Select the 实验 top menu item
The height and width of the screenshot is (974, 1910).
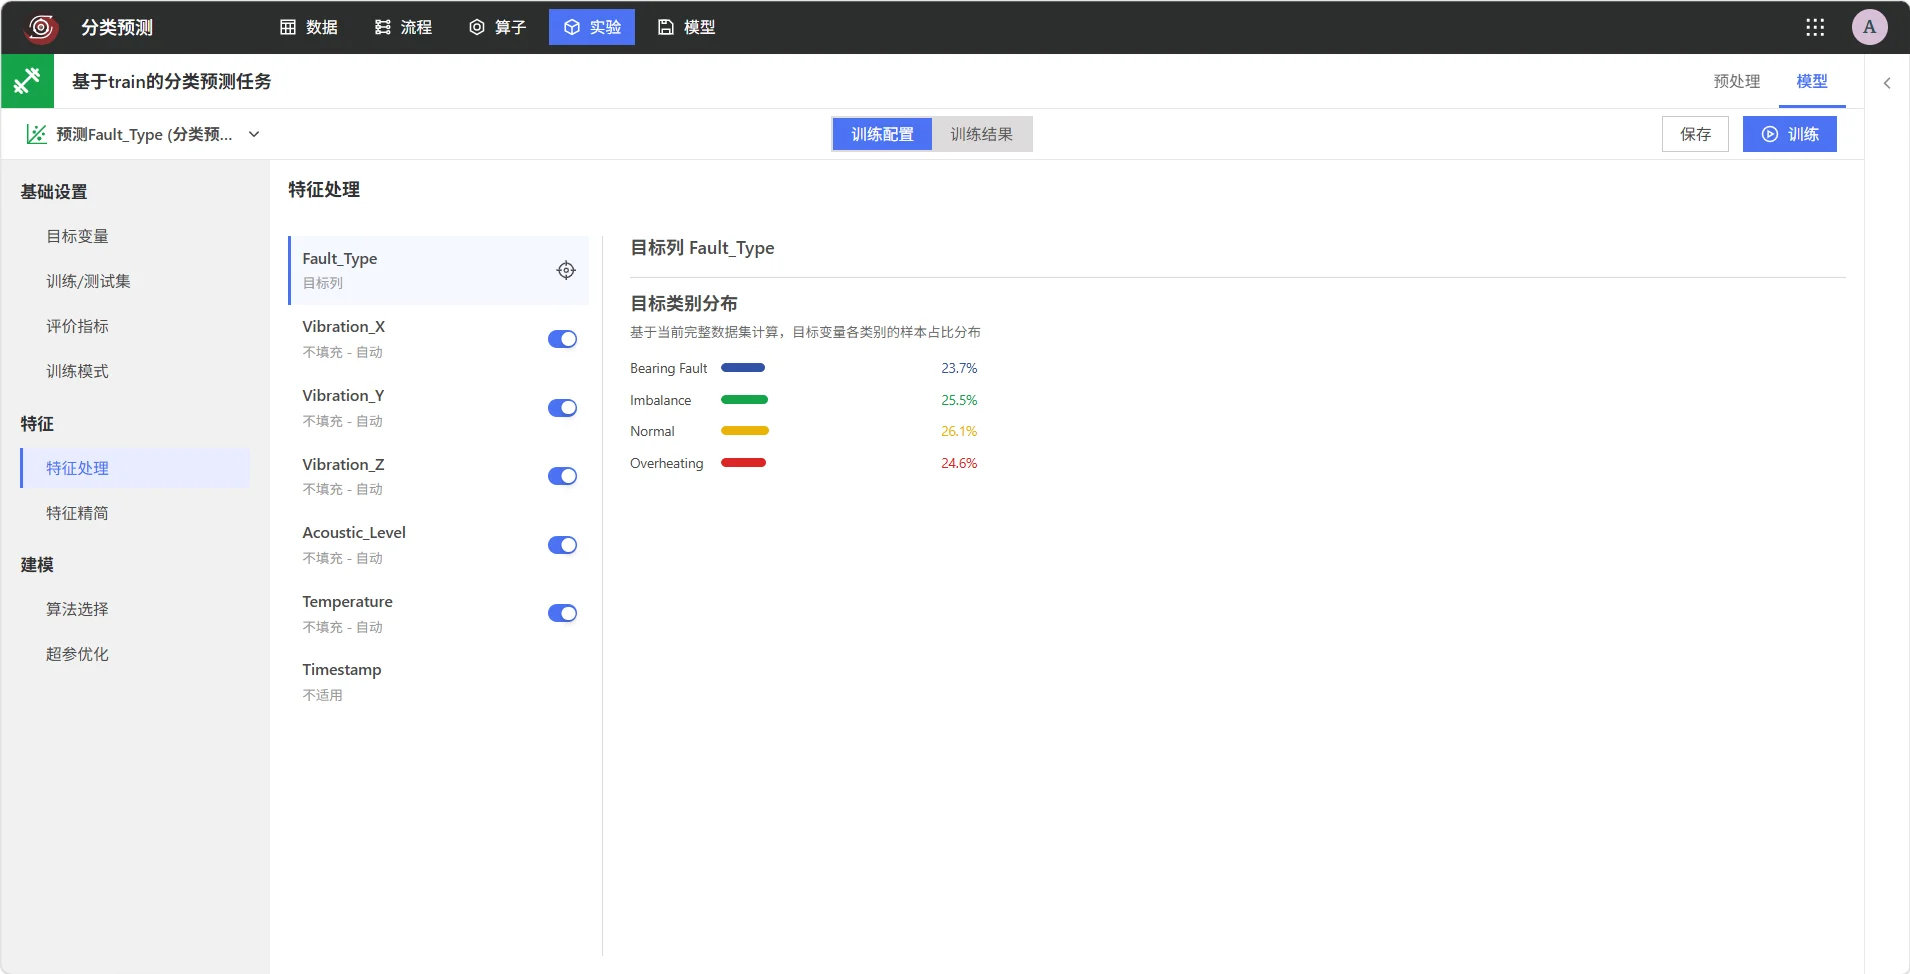(592, 27)
